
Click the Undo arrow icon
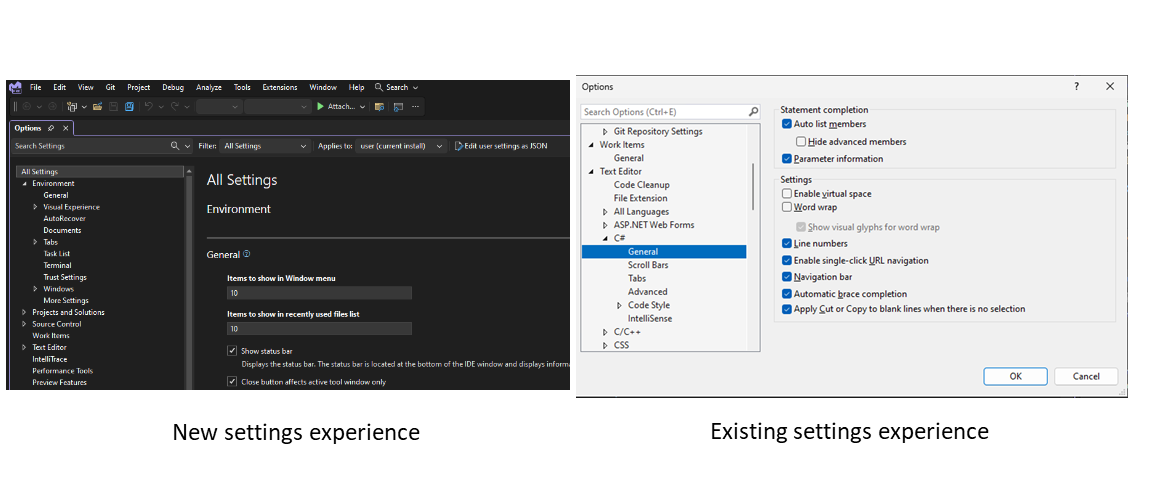(148, 106)
